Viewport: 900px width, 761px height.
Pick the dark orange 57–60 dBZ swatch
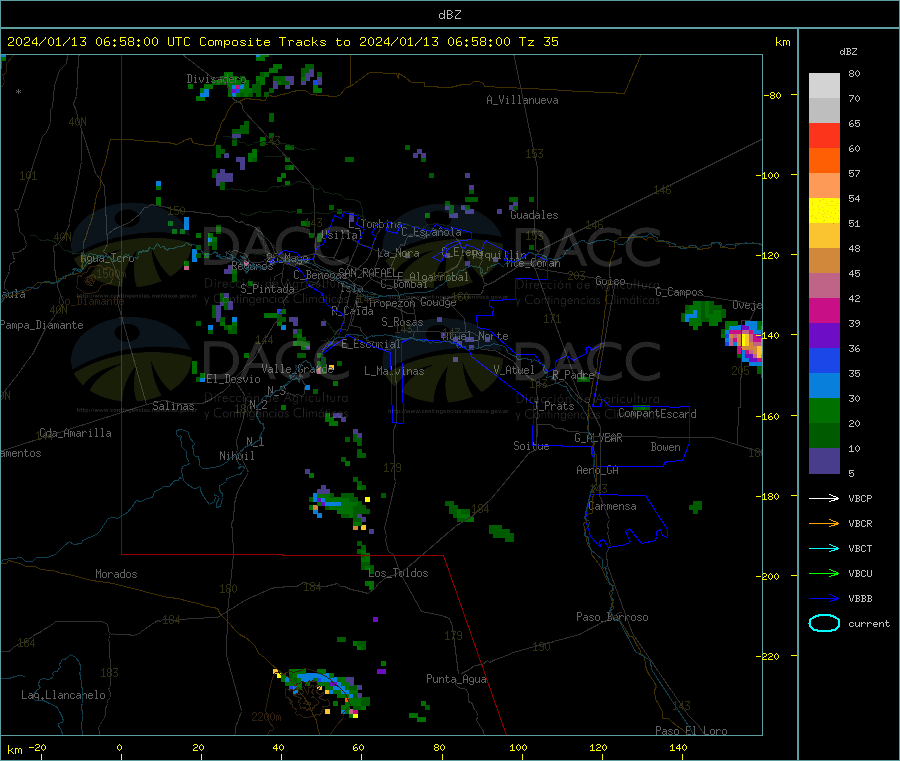tap(824, 161)
